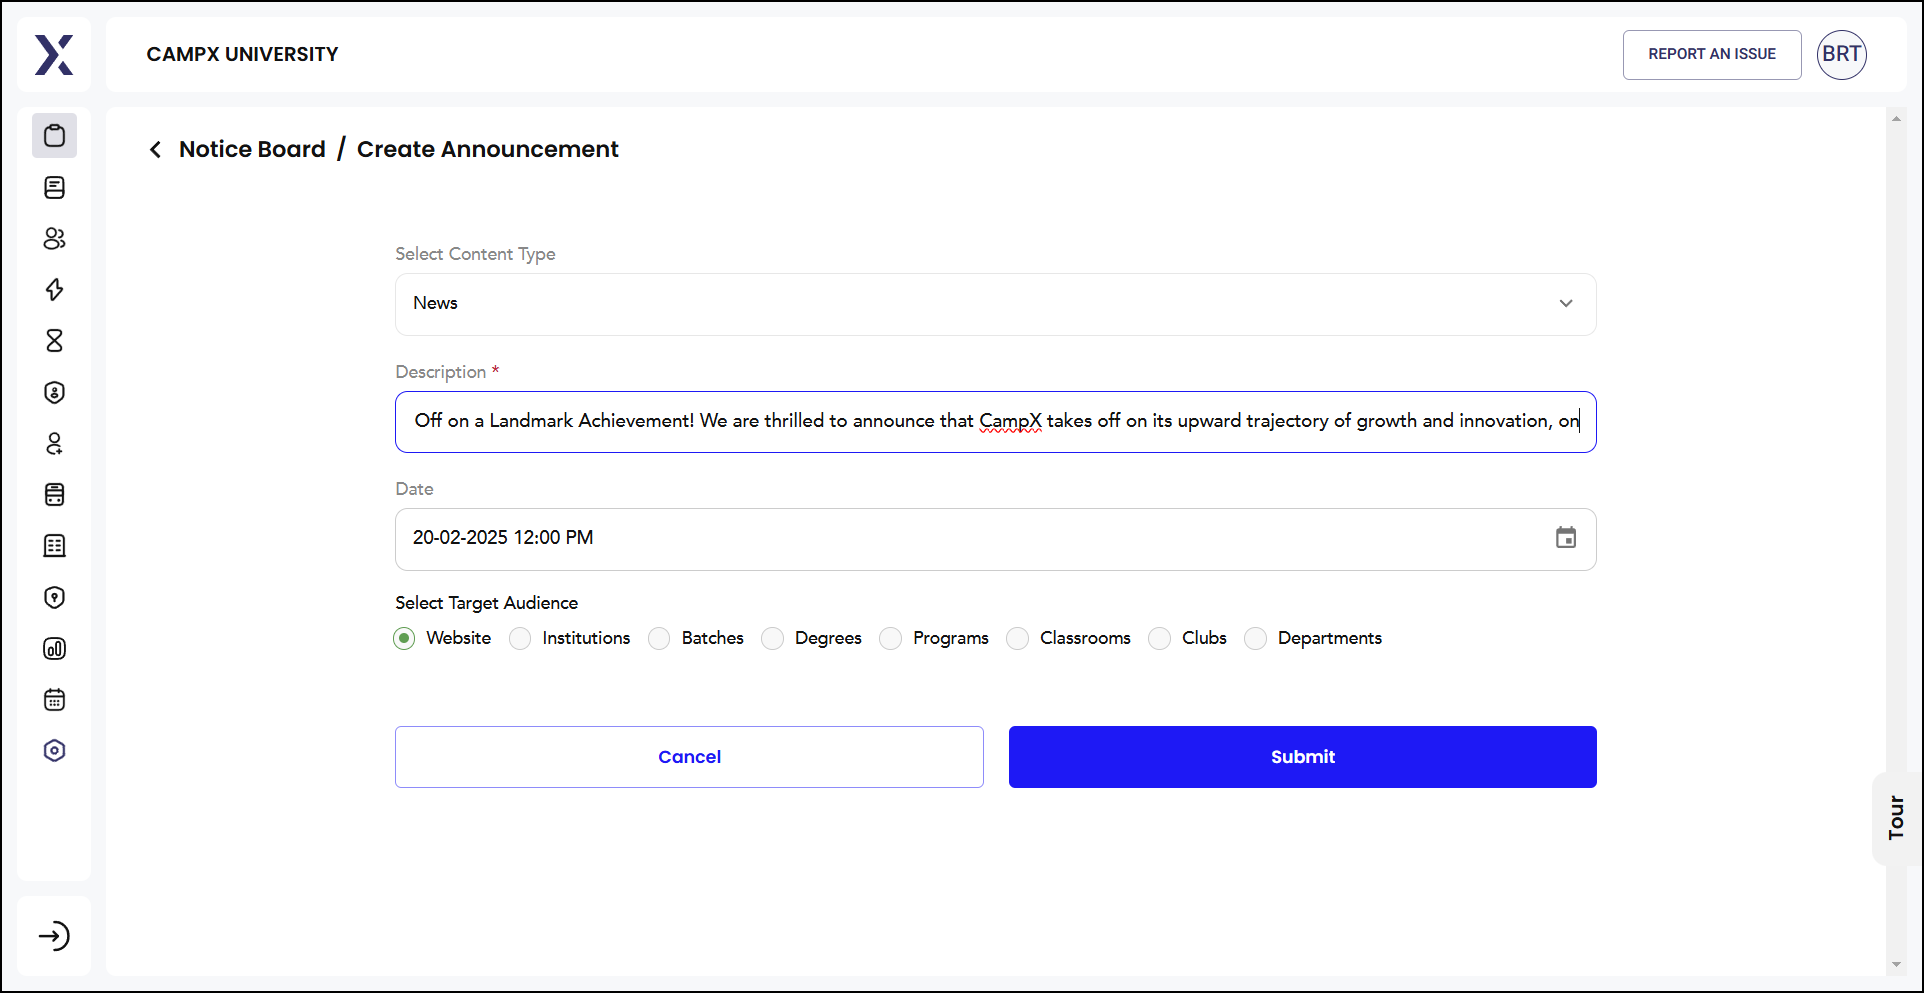Open the bar chart analytics sidebar icon
Image resolution: width=1924 pixels, height=993 pixels.
pos(54,648)
